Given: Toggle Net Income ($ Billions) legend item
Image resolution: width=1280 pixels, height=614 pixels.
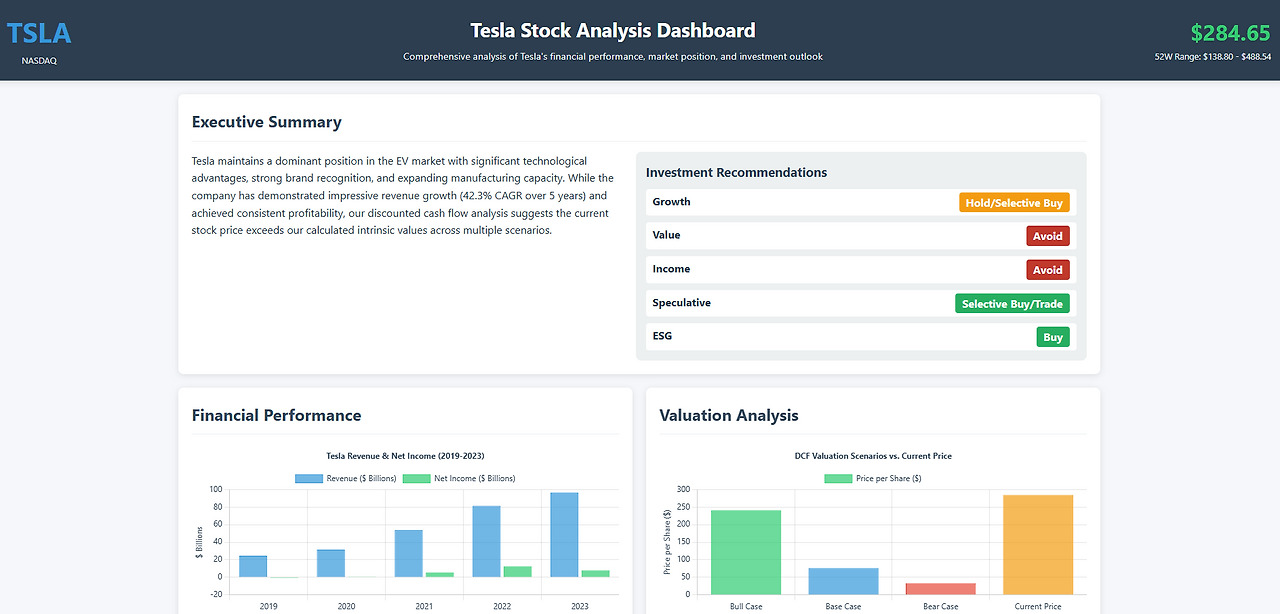Looking at the screenshot, I should [459, 478].
